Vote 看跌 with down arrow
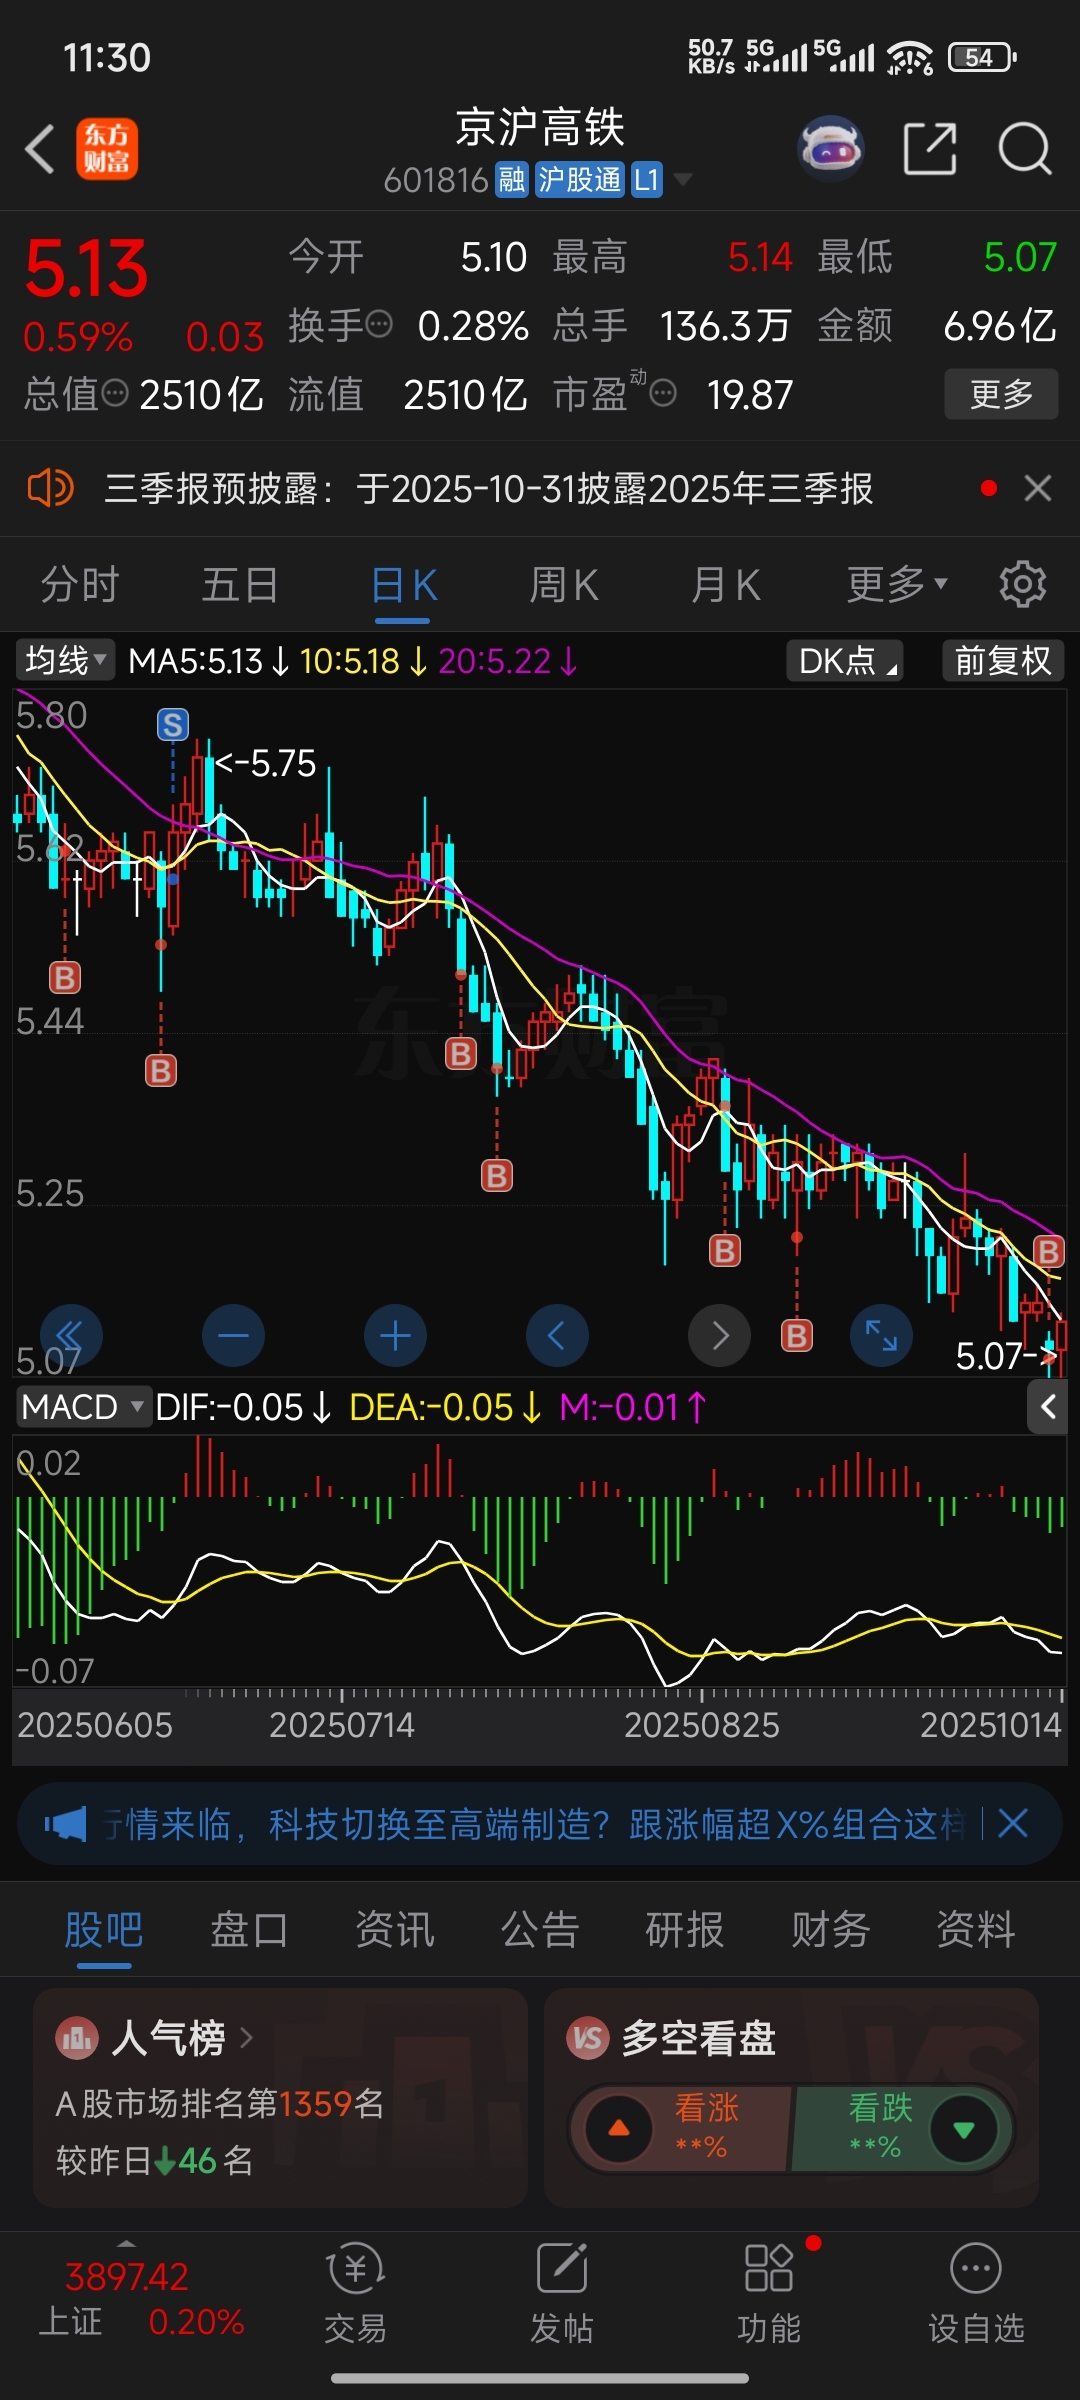 click(964, 2130)
